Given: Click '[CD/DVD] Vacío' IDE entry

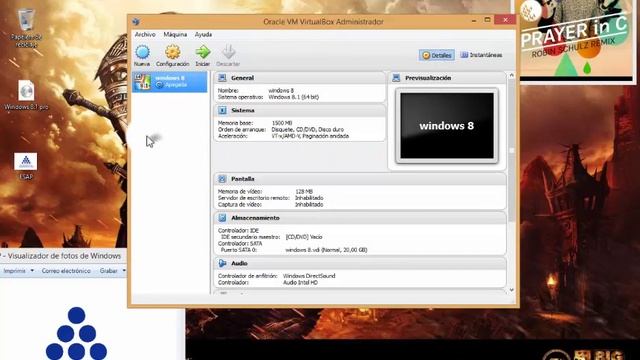Looking at the screenshot, I should click(x=304, y=237).
